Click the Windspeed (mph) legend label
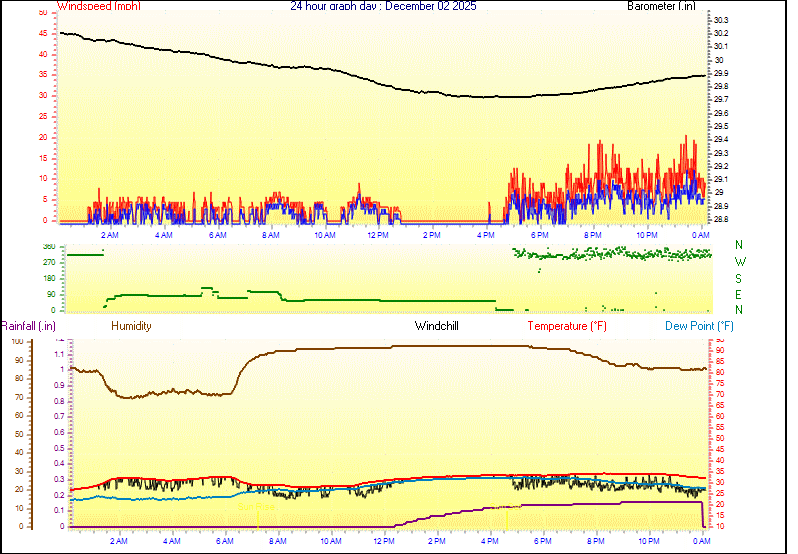The height and width of the screenshot is (554, 798). [99, 6]
